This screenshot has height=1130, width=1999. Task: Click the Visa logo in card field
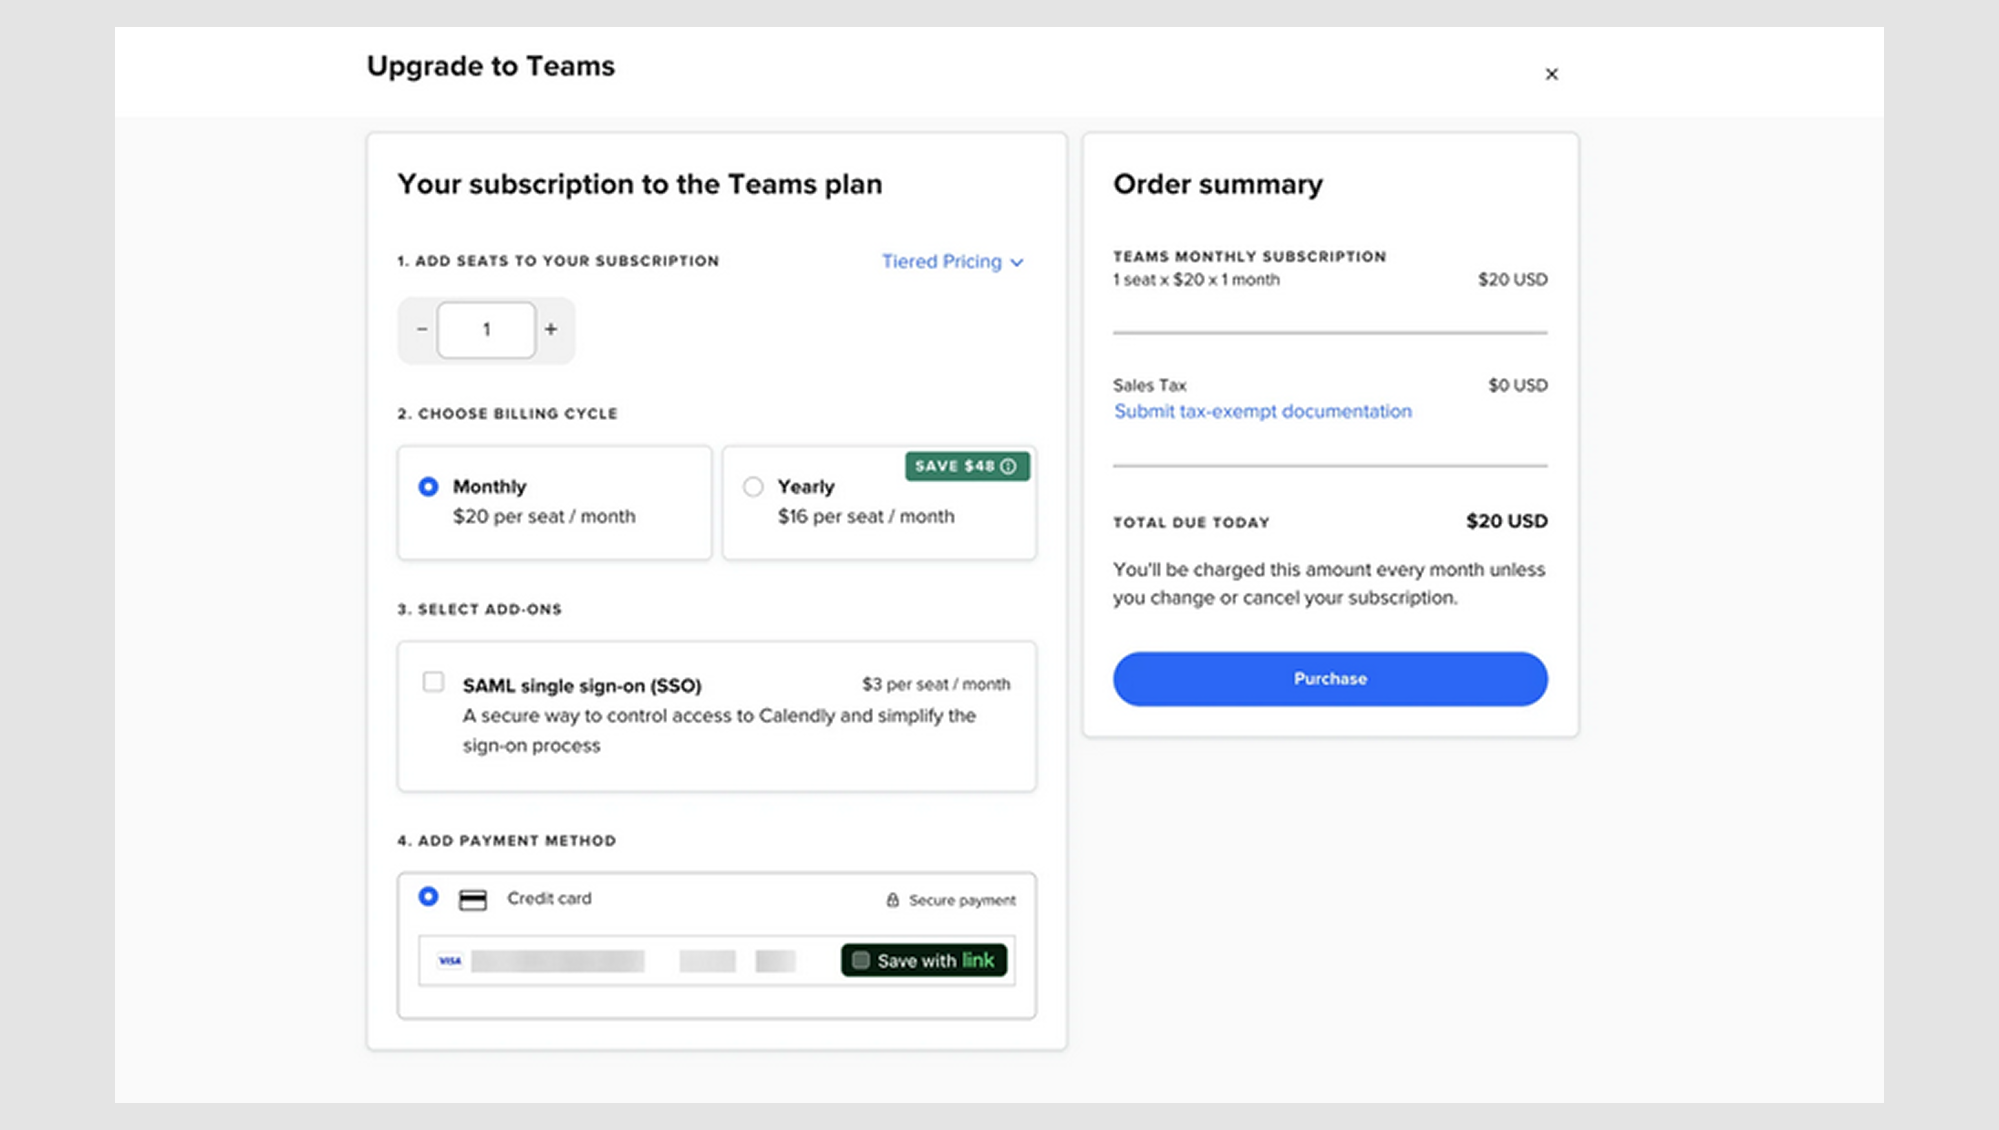(x=450, y=961)
